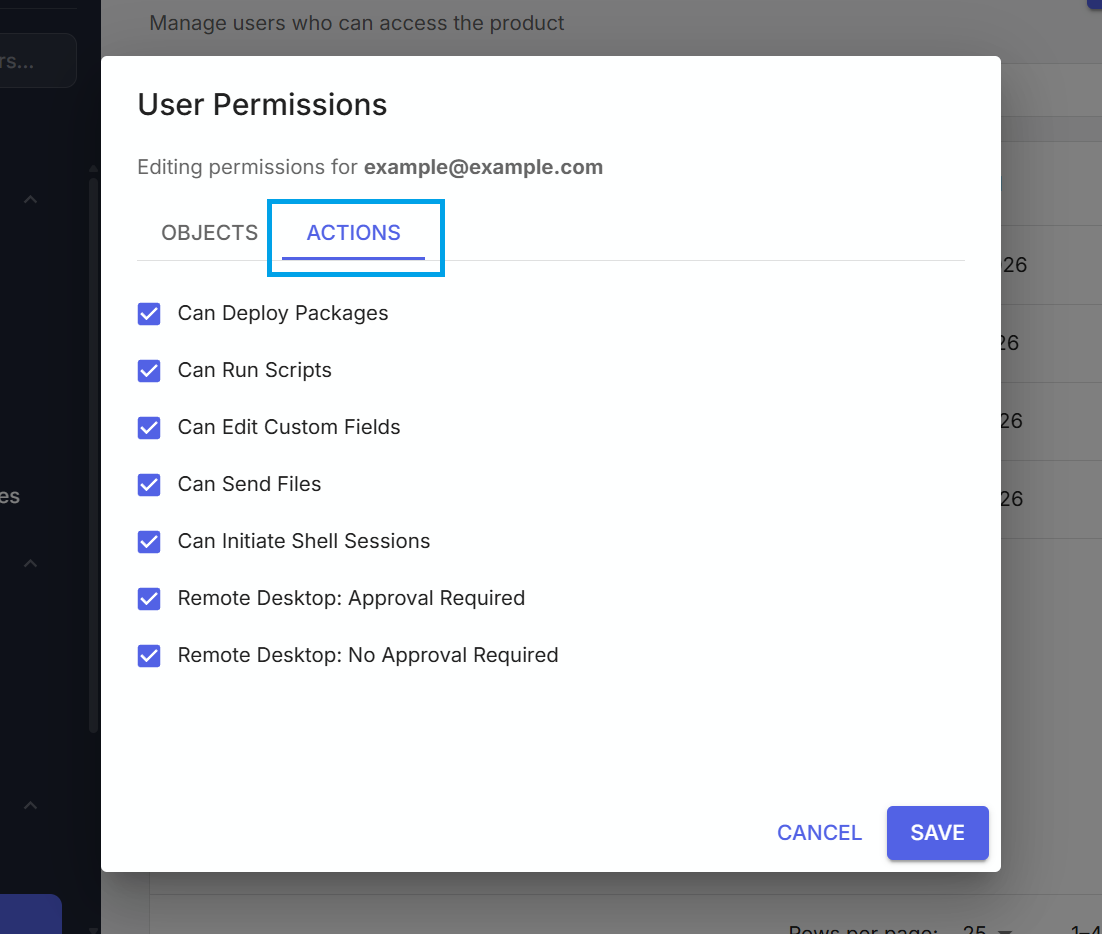Cancel editing user permissions

[819, 832]
